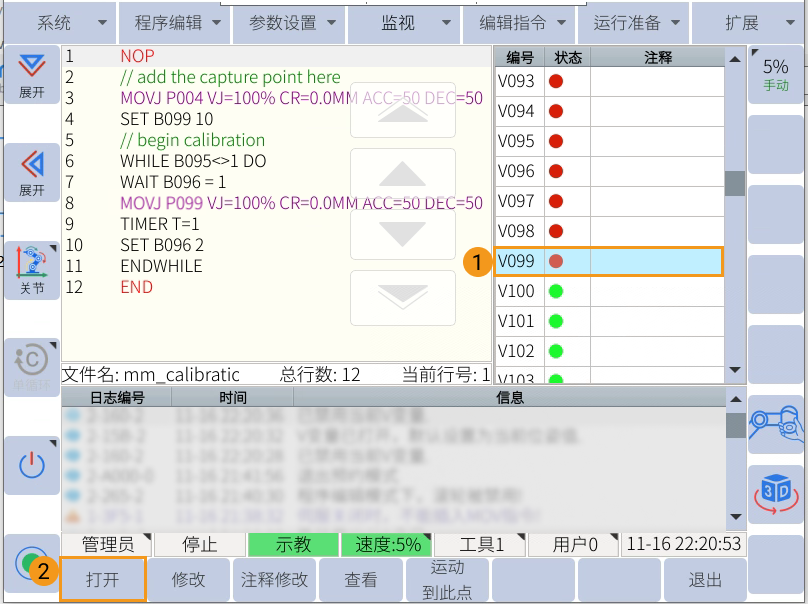
Task: Click the 工具1 tool selector
Action: (480, 544)
